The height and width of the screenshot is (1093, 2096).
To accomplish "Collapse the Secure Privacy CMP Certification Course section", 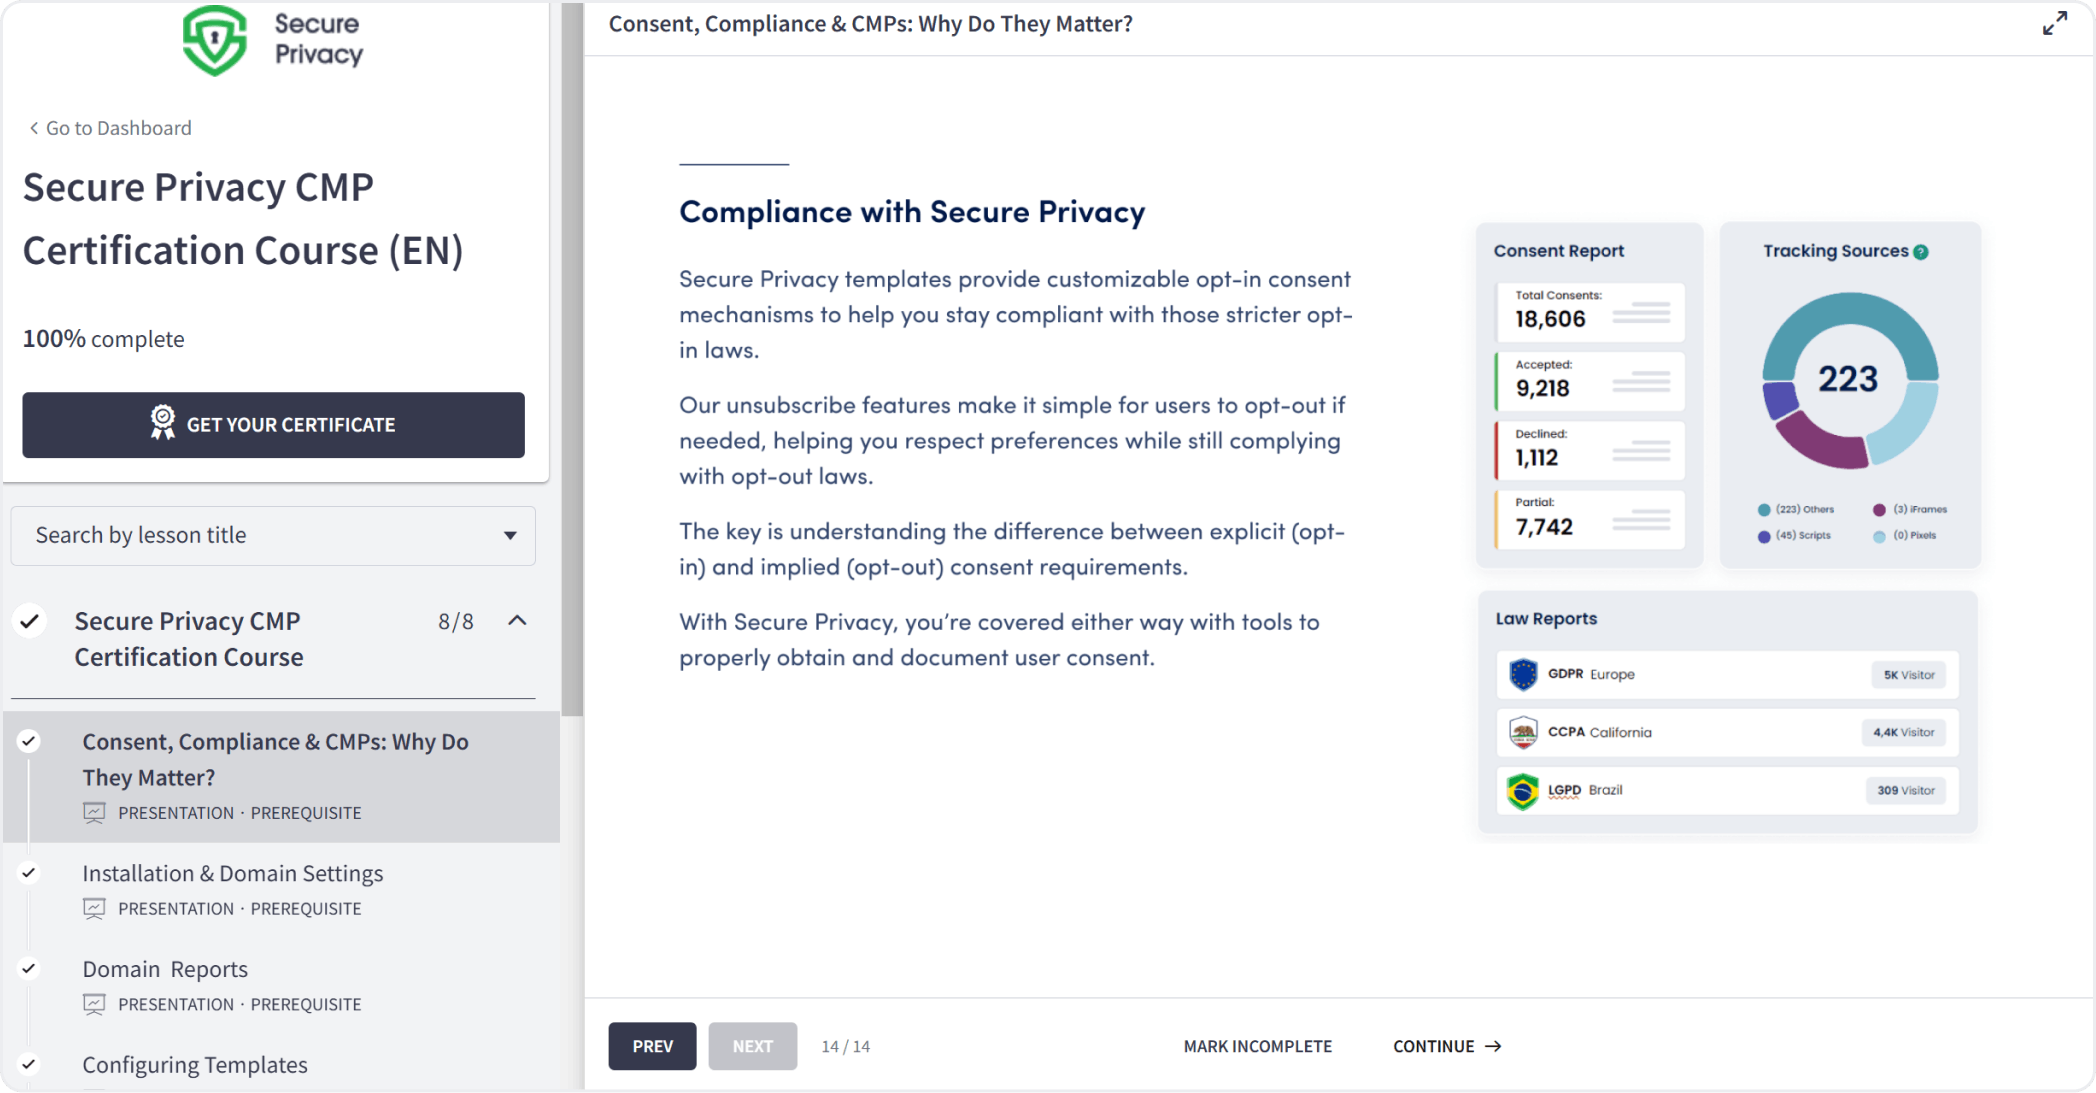I will point(518,621).
